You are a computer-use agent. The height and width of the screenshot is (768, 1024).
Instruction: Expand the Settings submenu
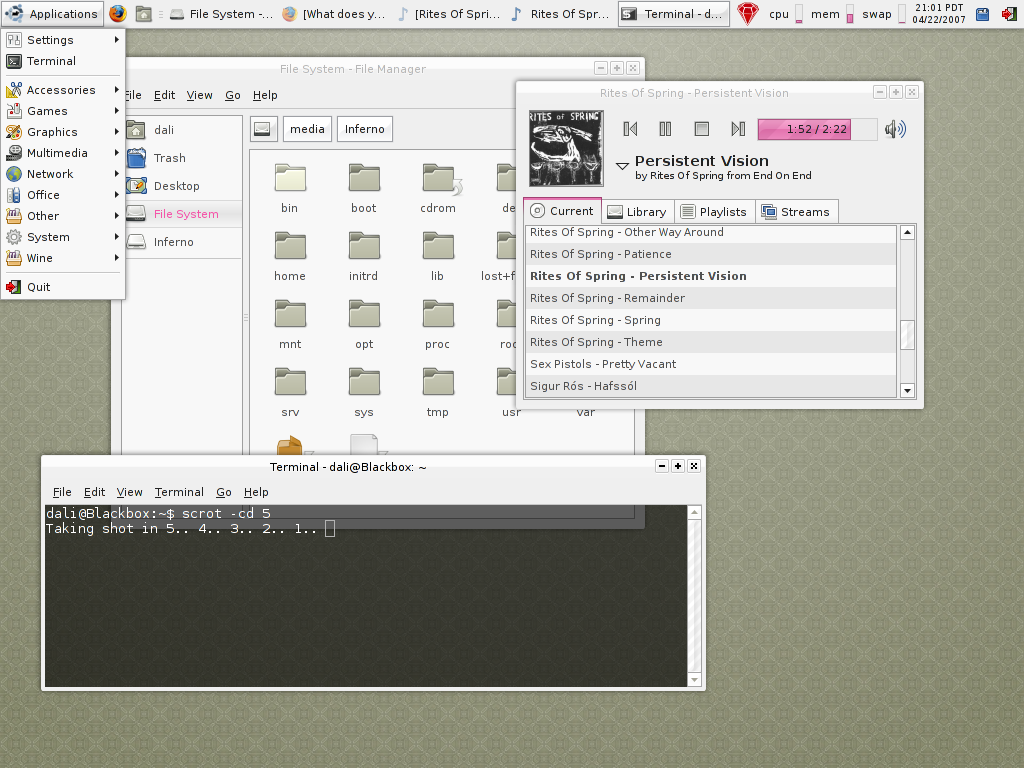(63, 40)
